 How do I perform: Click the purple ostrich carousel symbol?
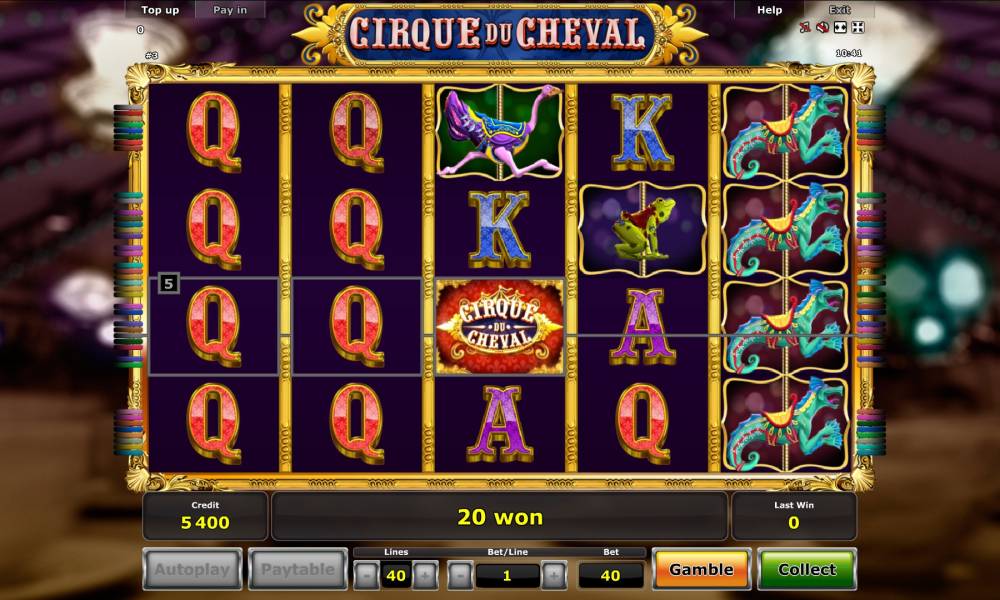(500, 132)
